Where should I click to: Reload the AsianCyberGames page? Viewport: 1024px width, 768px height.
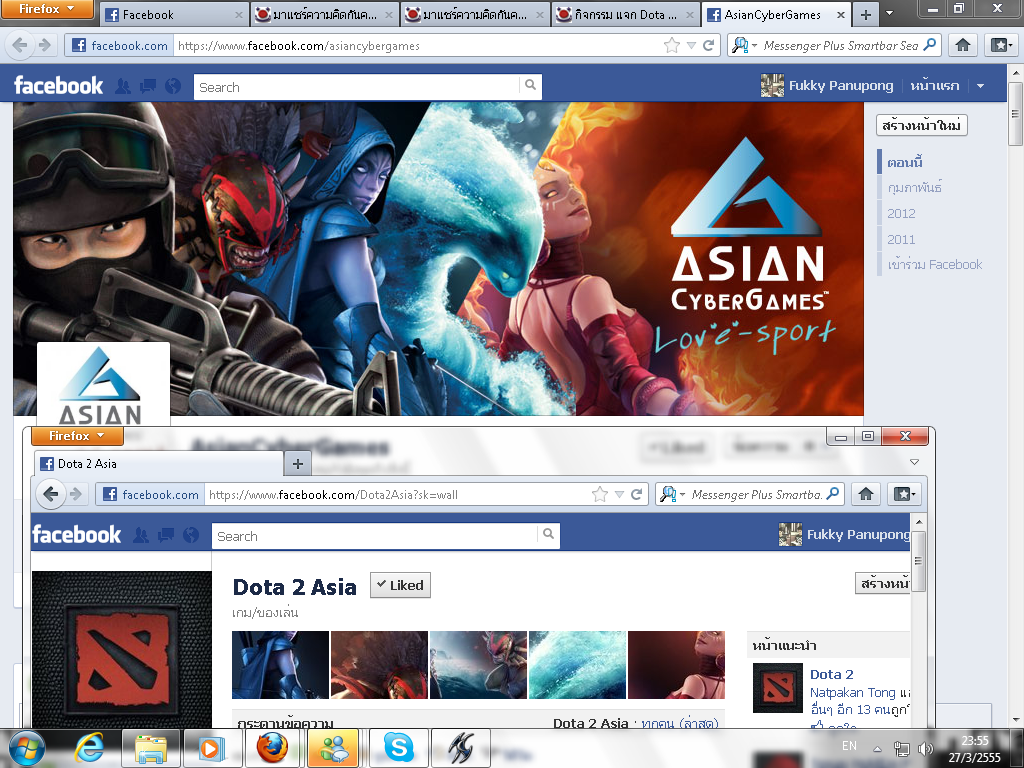click(709, 45)
